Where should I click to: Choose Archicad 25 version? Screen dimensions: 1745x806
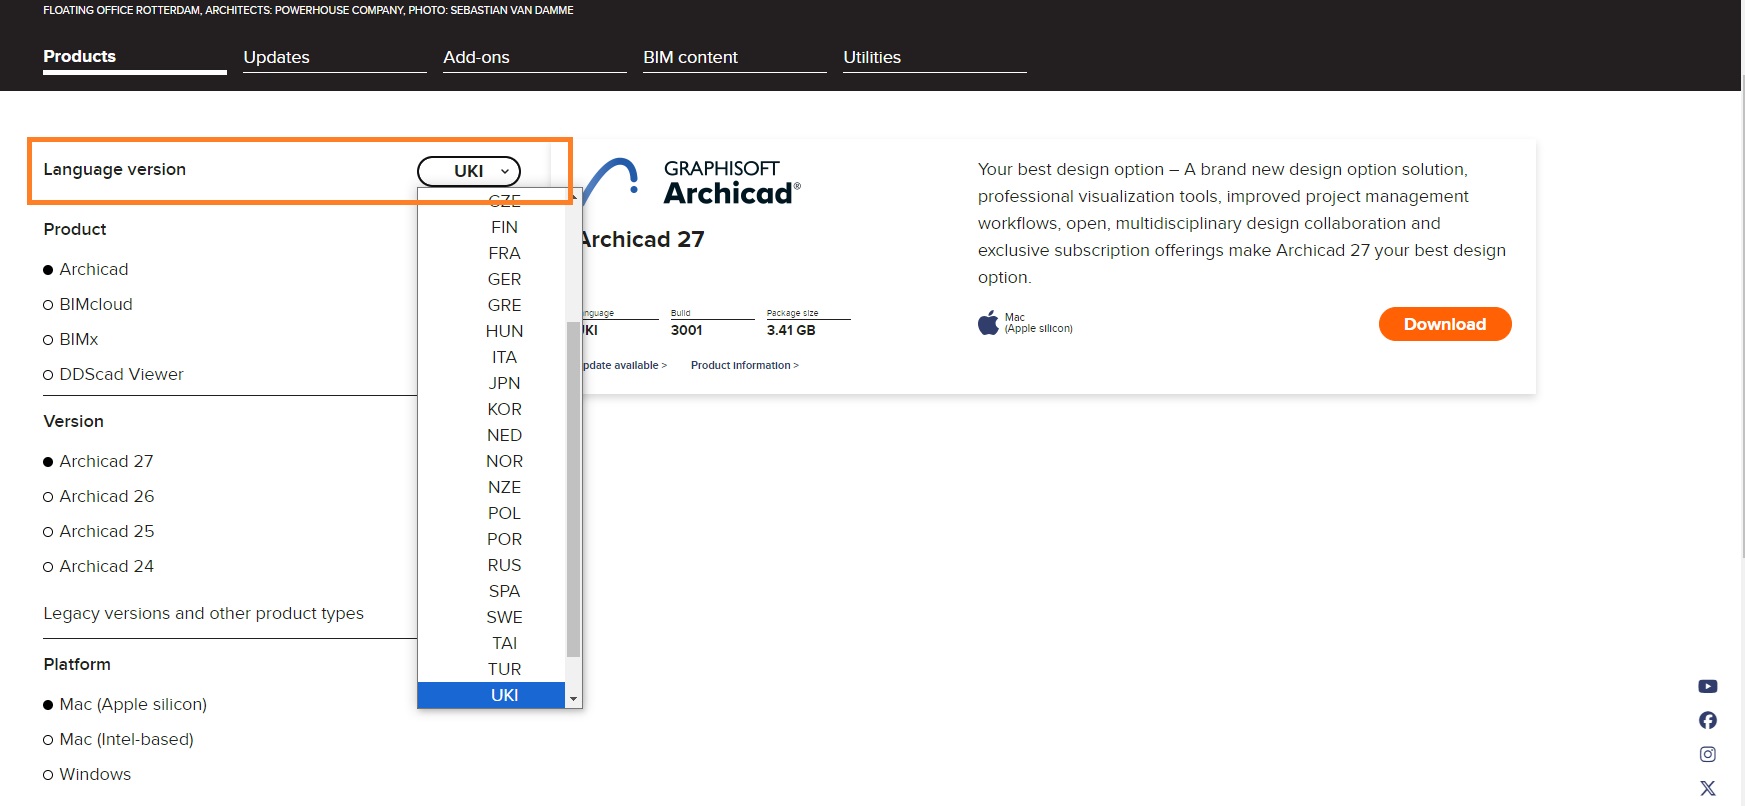click(99, 531)
